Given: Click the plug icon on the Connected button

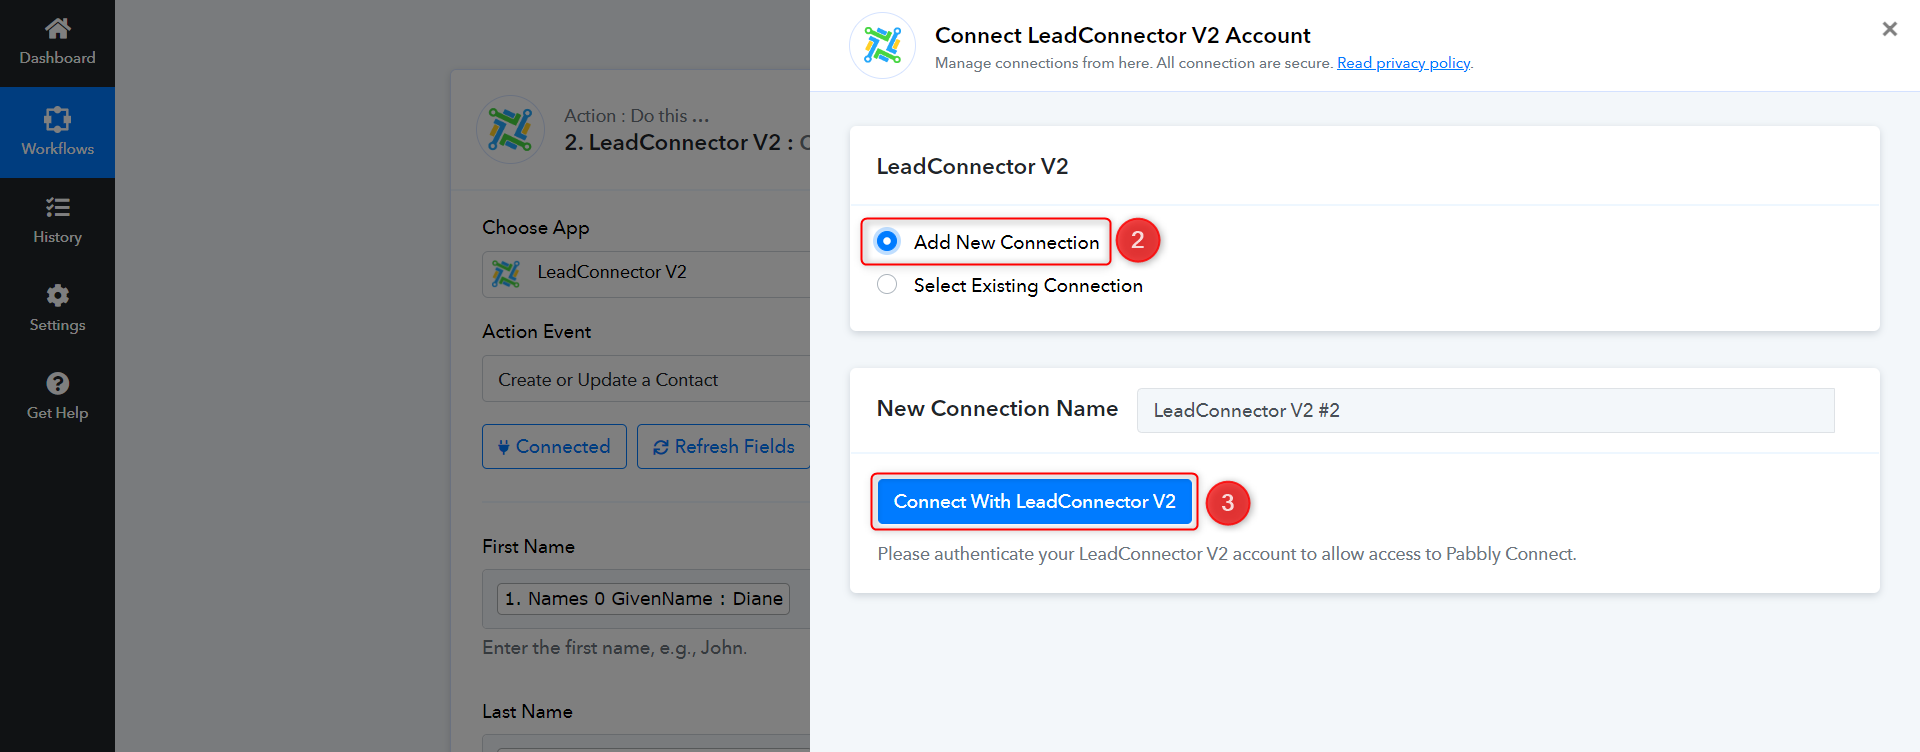Looking at the screenshot, I should (504, 447).
